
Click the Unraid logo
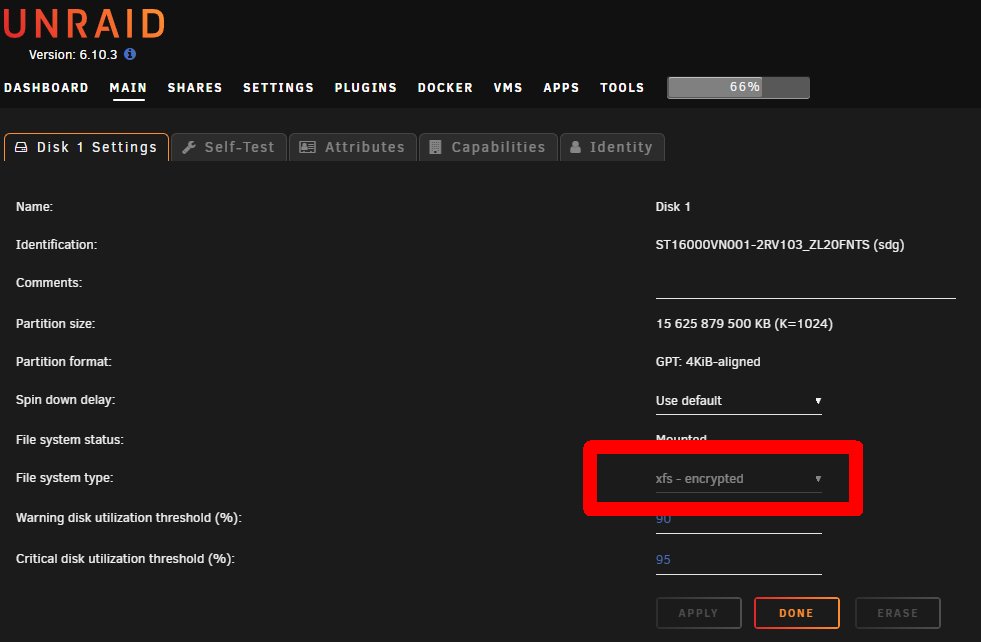pos(84,23)
